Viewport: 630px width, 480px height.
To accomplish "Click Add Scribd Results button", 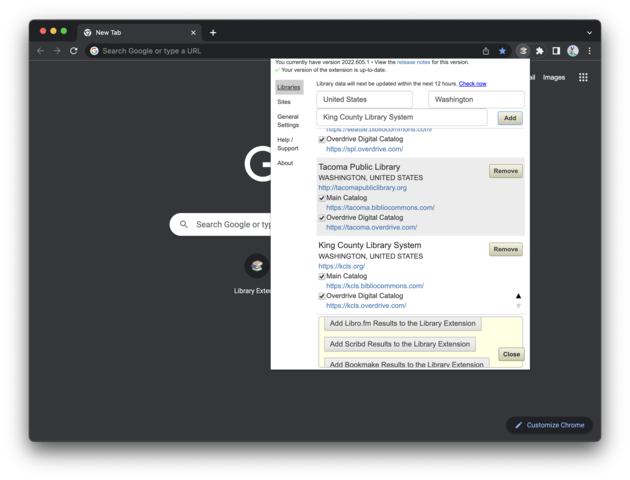I will point(400,344).
